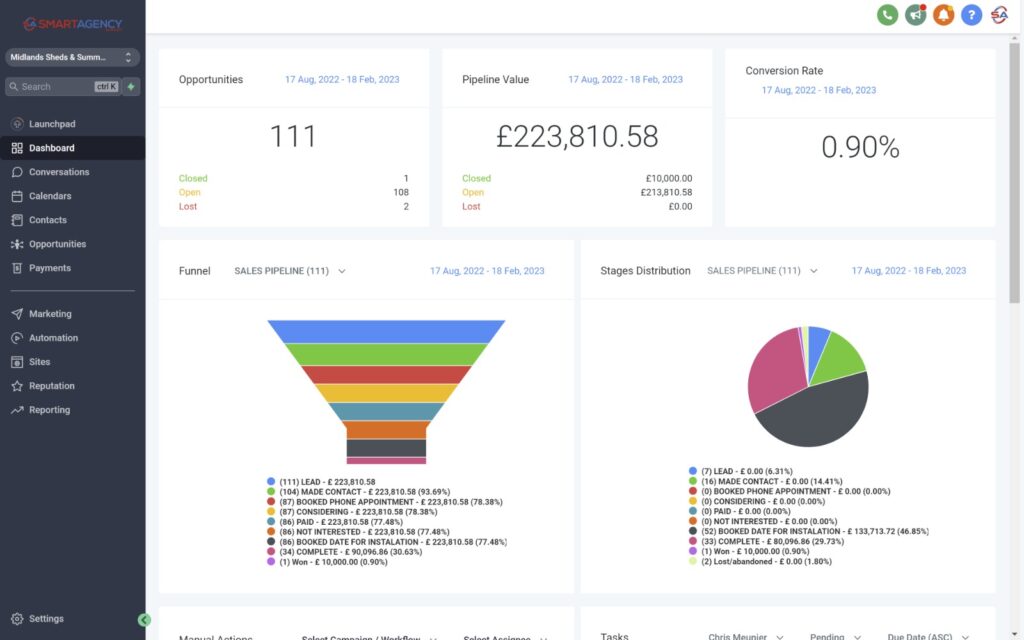This screenshot has height=640, width=1024.
Task: Click the green phone dialer icon
Action: pyautogui.click(x=887, y=14)
